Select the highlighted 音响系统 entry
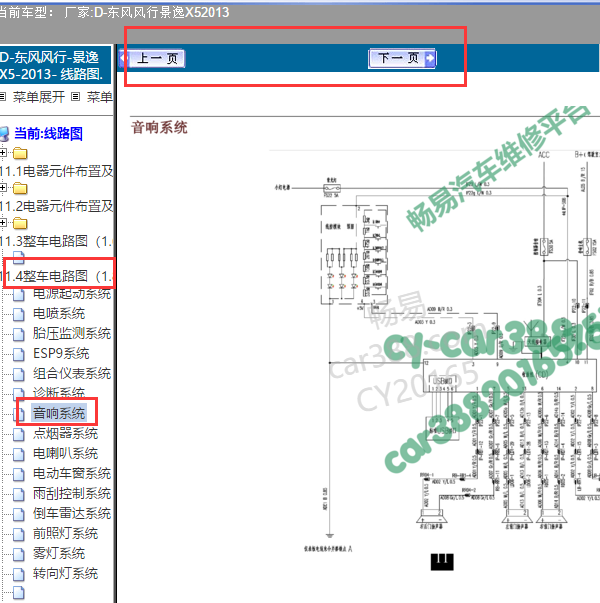Screen dimensions: 600x603 59,413
